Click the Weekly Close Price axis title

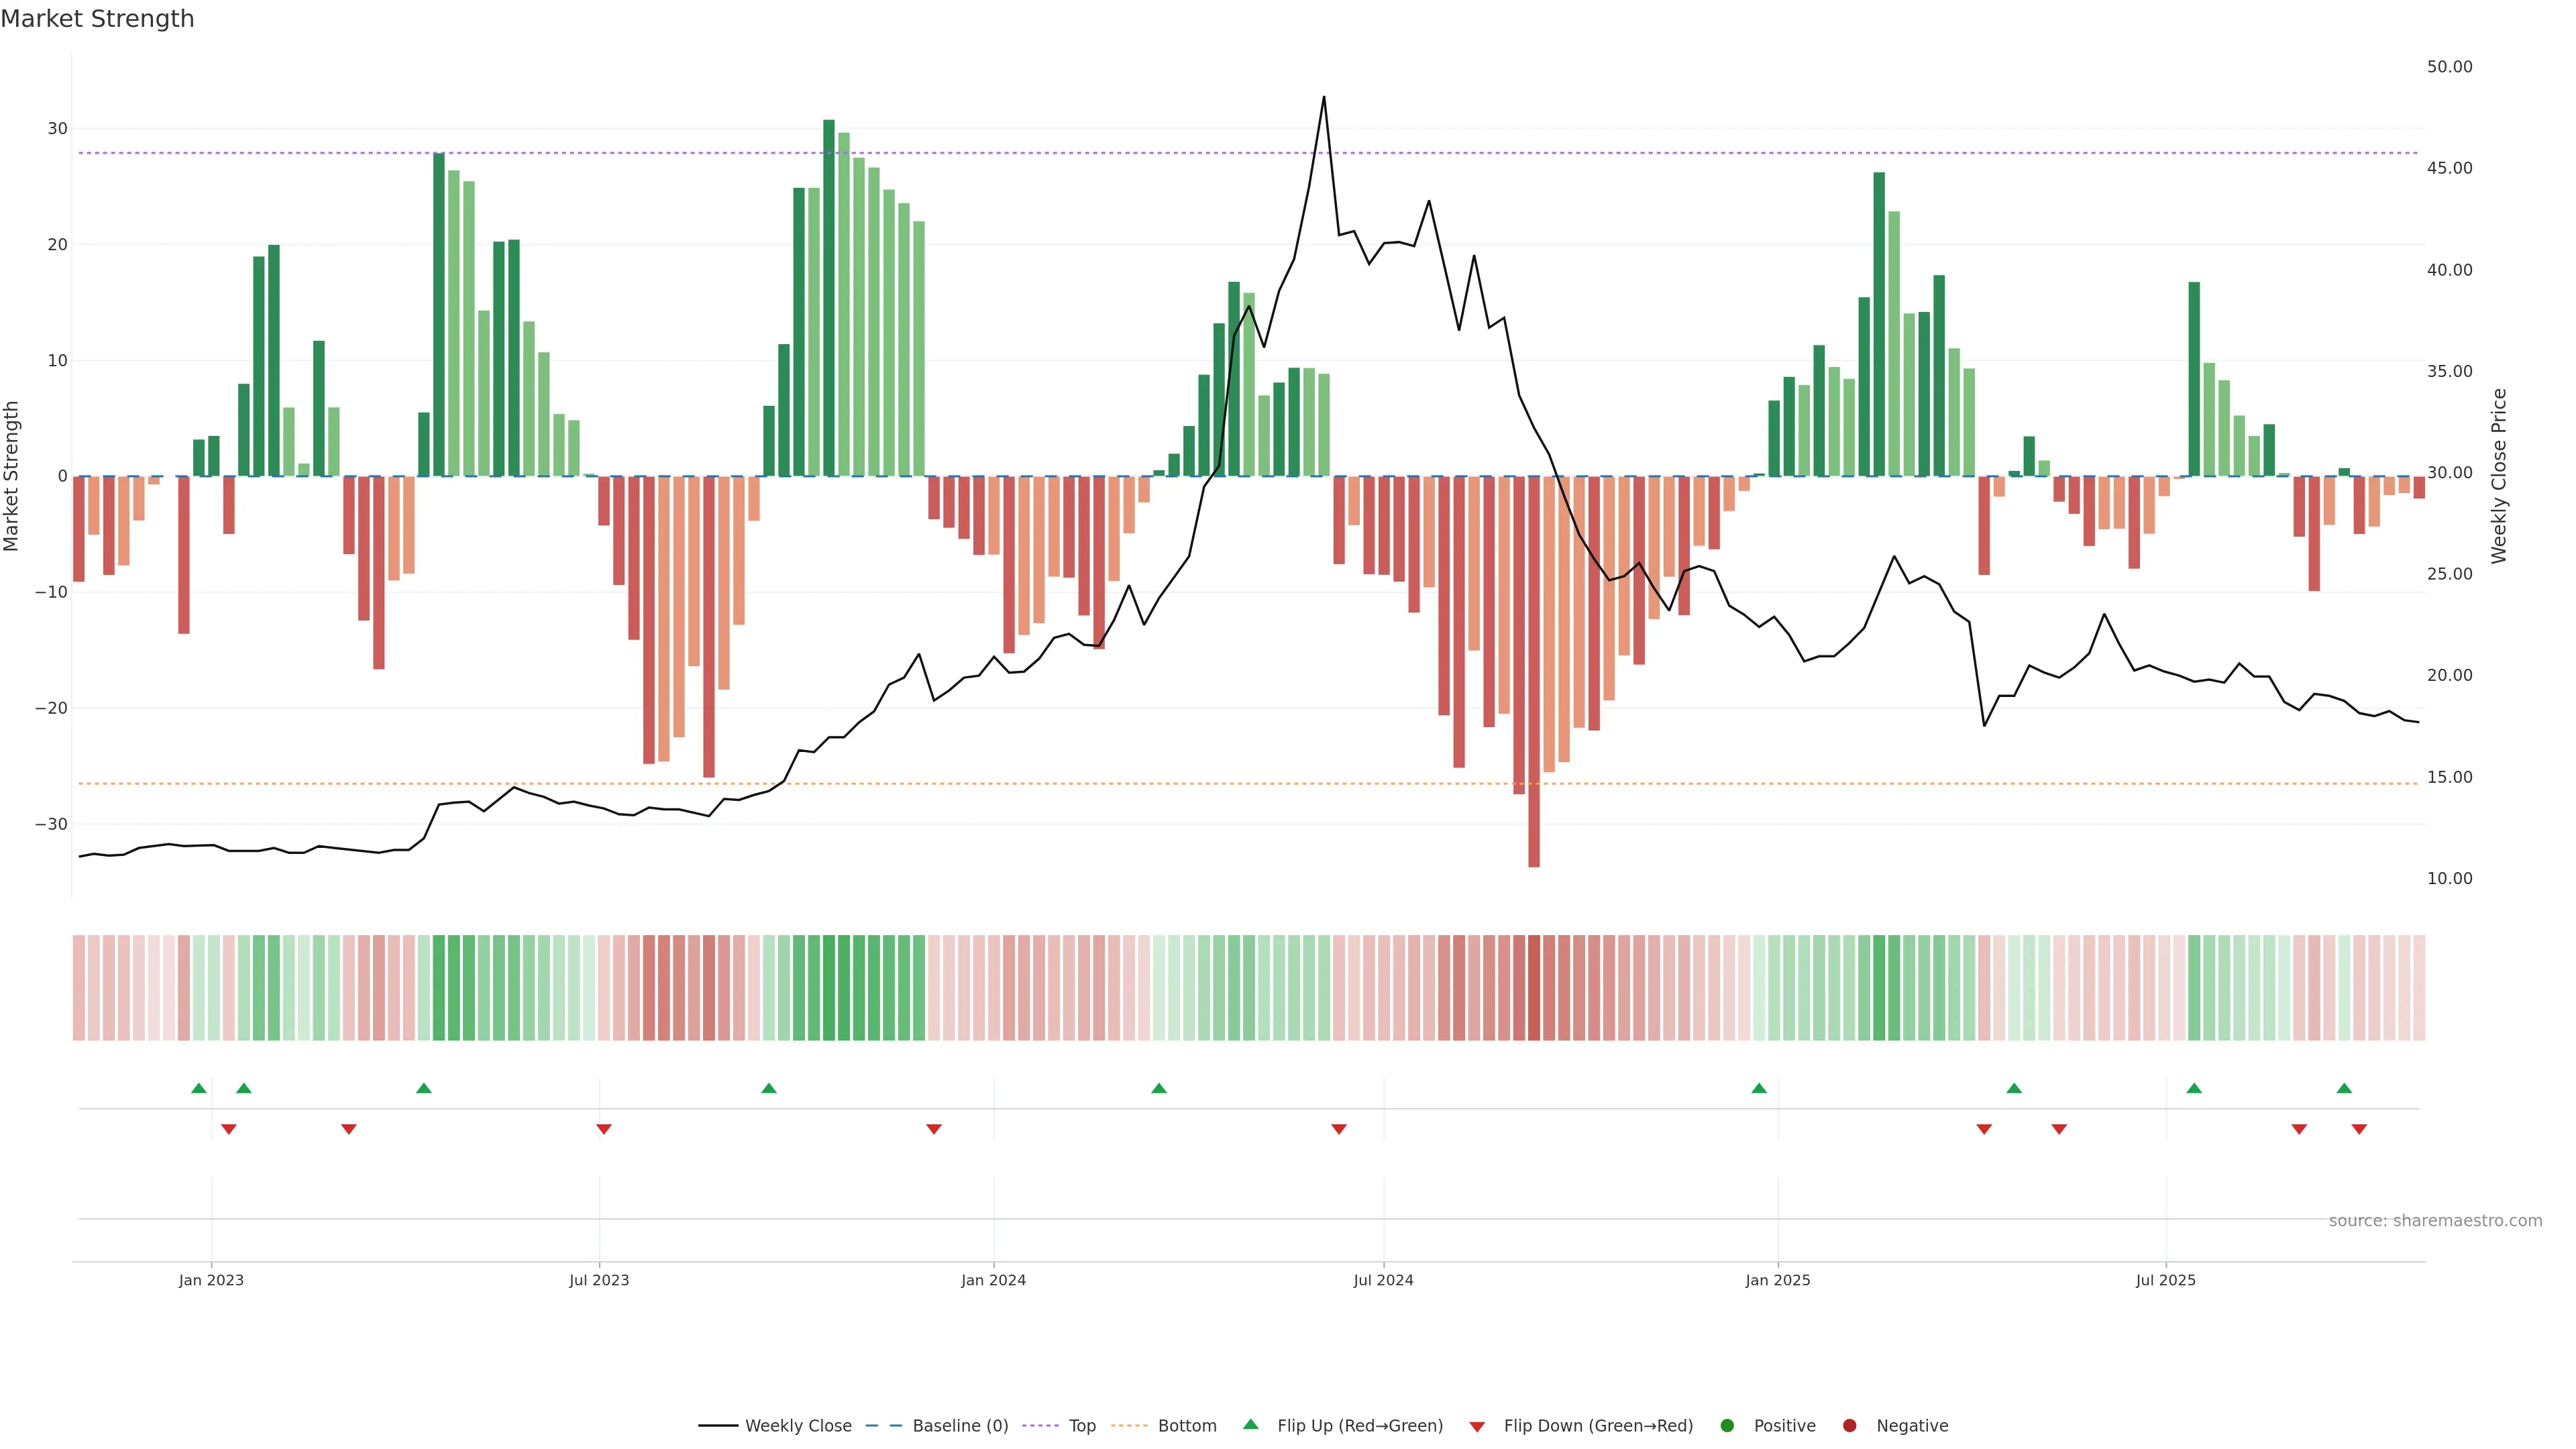pyautogui.click(x=2499, y=476)
